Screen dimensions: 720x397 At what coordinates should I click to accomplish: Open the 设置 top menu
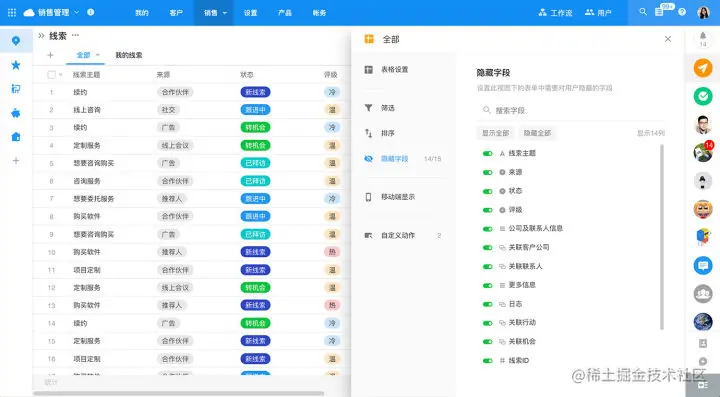[x=251, y=13]
